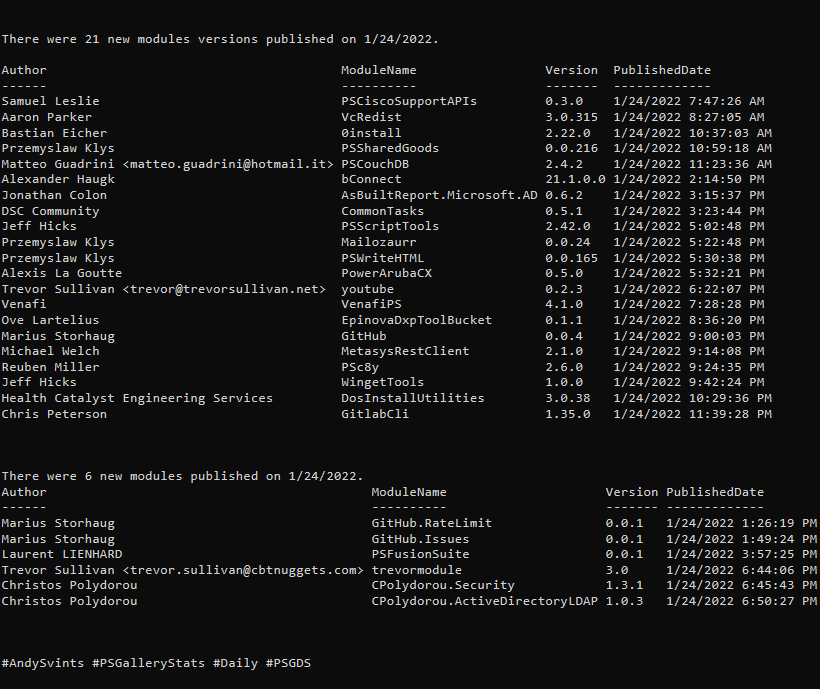Screen dimensions: 820x689
Task: Select author Alexis La Goutte
Action: 62,273
